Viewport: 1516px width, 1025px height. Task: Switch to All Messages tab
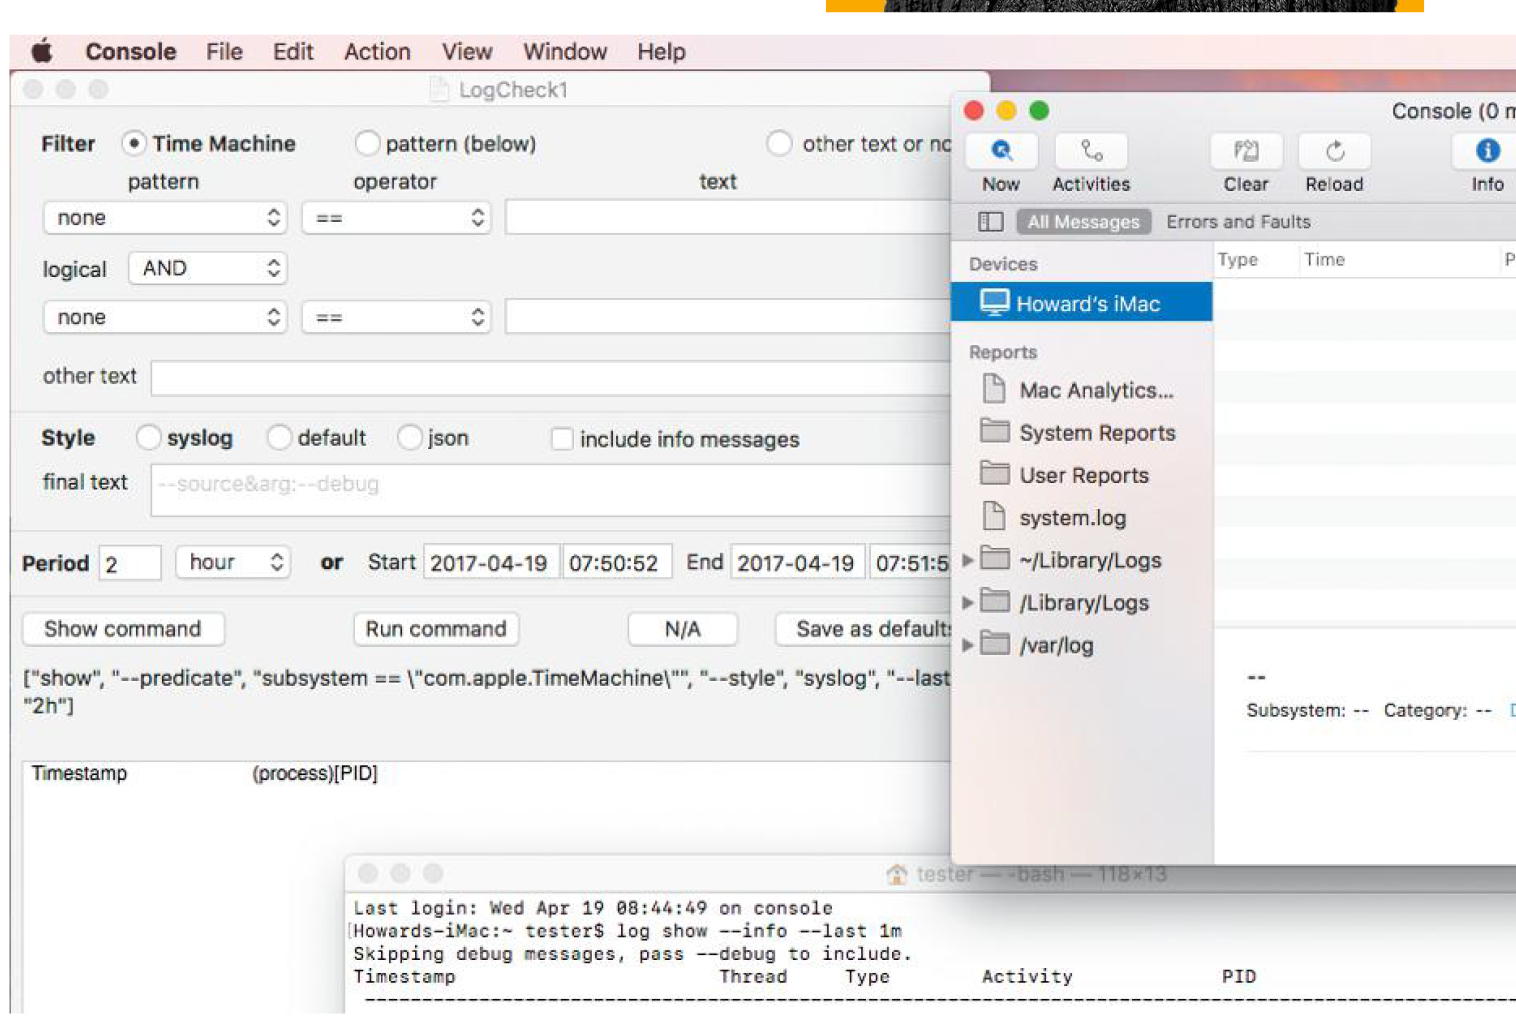(1083, 222)
